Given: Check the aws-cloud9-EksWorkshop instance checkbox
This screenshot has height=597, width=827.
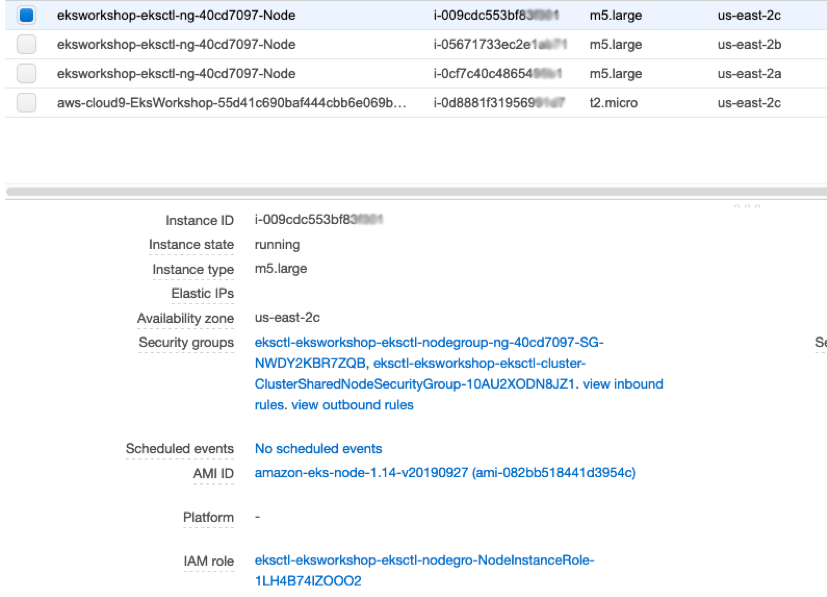Looking at the screenshot, I should [27, 102].
